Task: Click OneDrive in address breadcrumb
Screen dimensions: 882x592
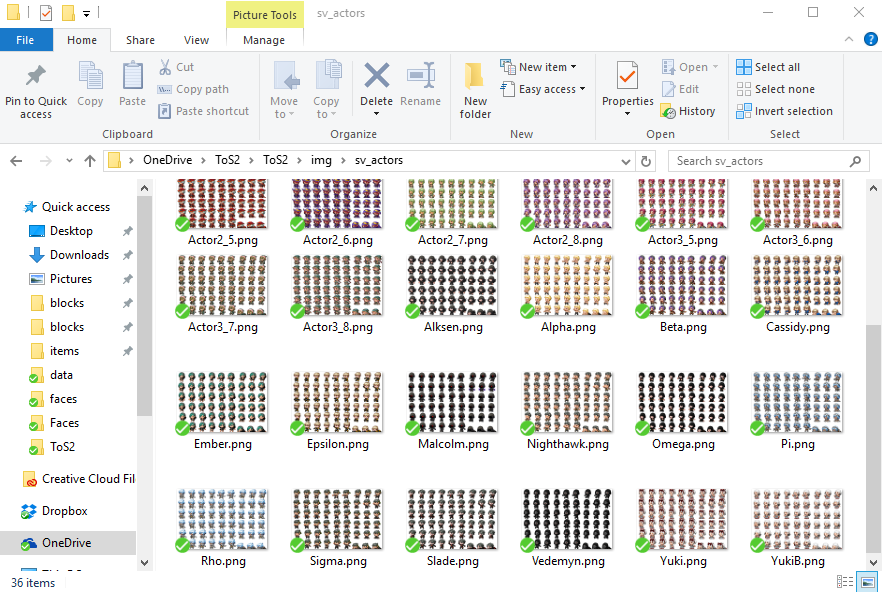Action: (x=167, y=160)
